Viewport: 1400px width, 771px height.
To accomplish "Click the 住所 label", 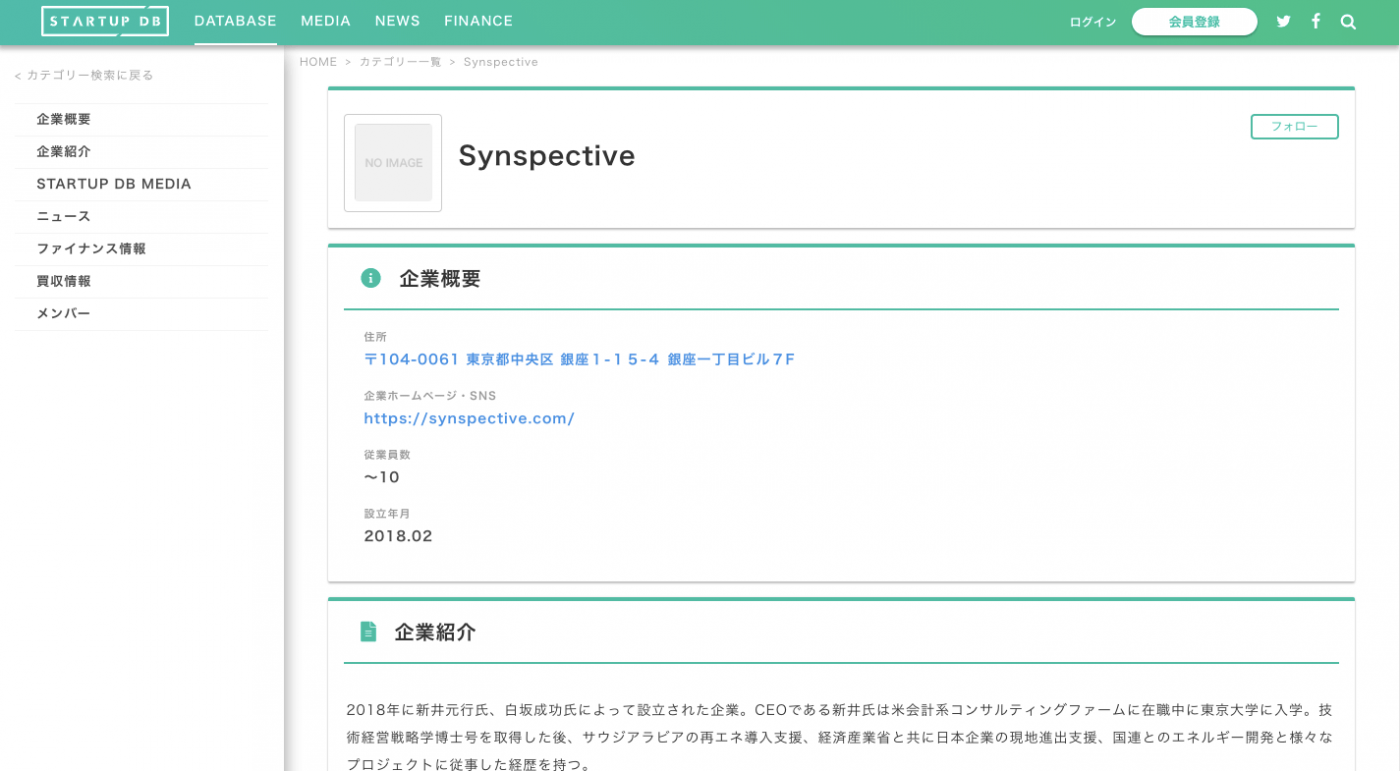I will [x=375, y=337].
